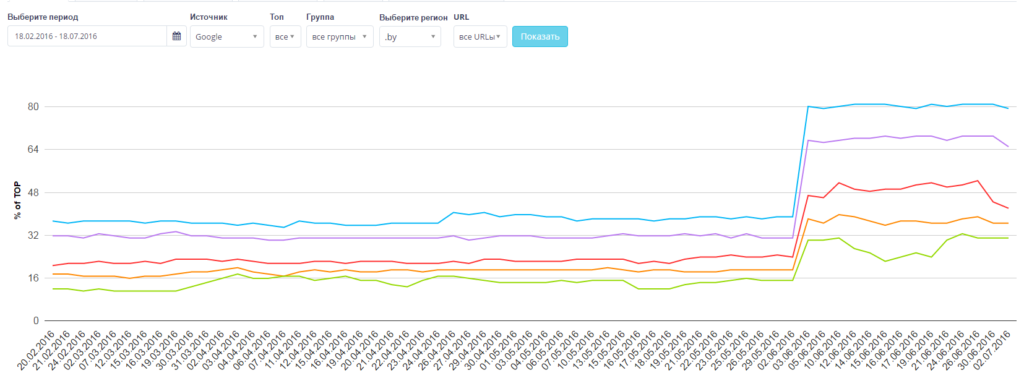Click the Показать button
This screenshot has height=386, width=1024.
(x=540, y=37)
